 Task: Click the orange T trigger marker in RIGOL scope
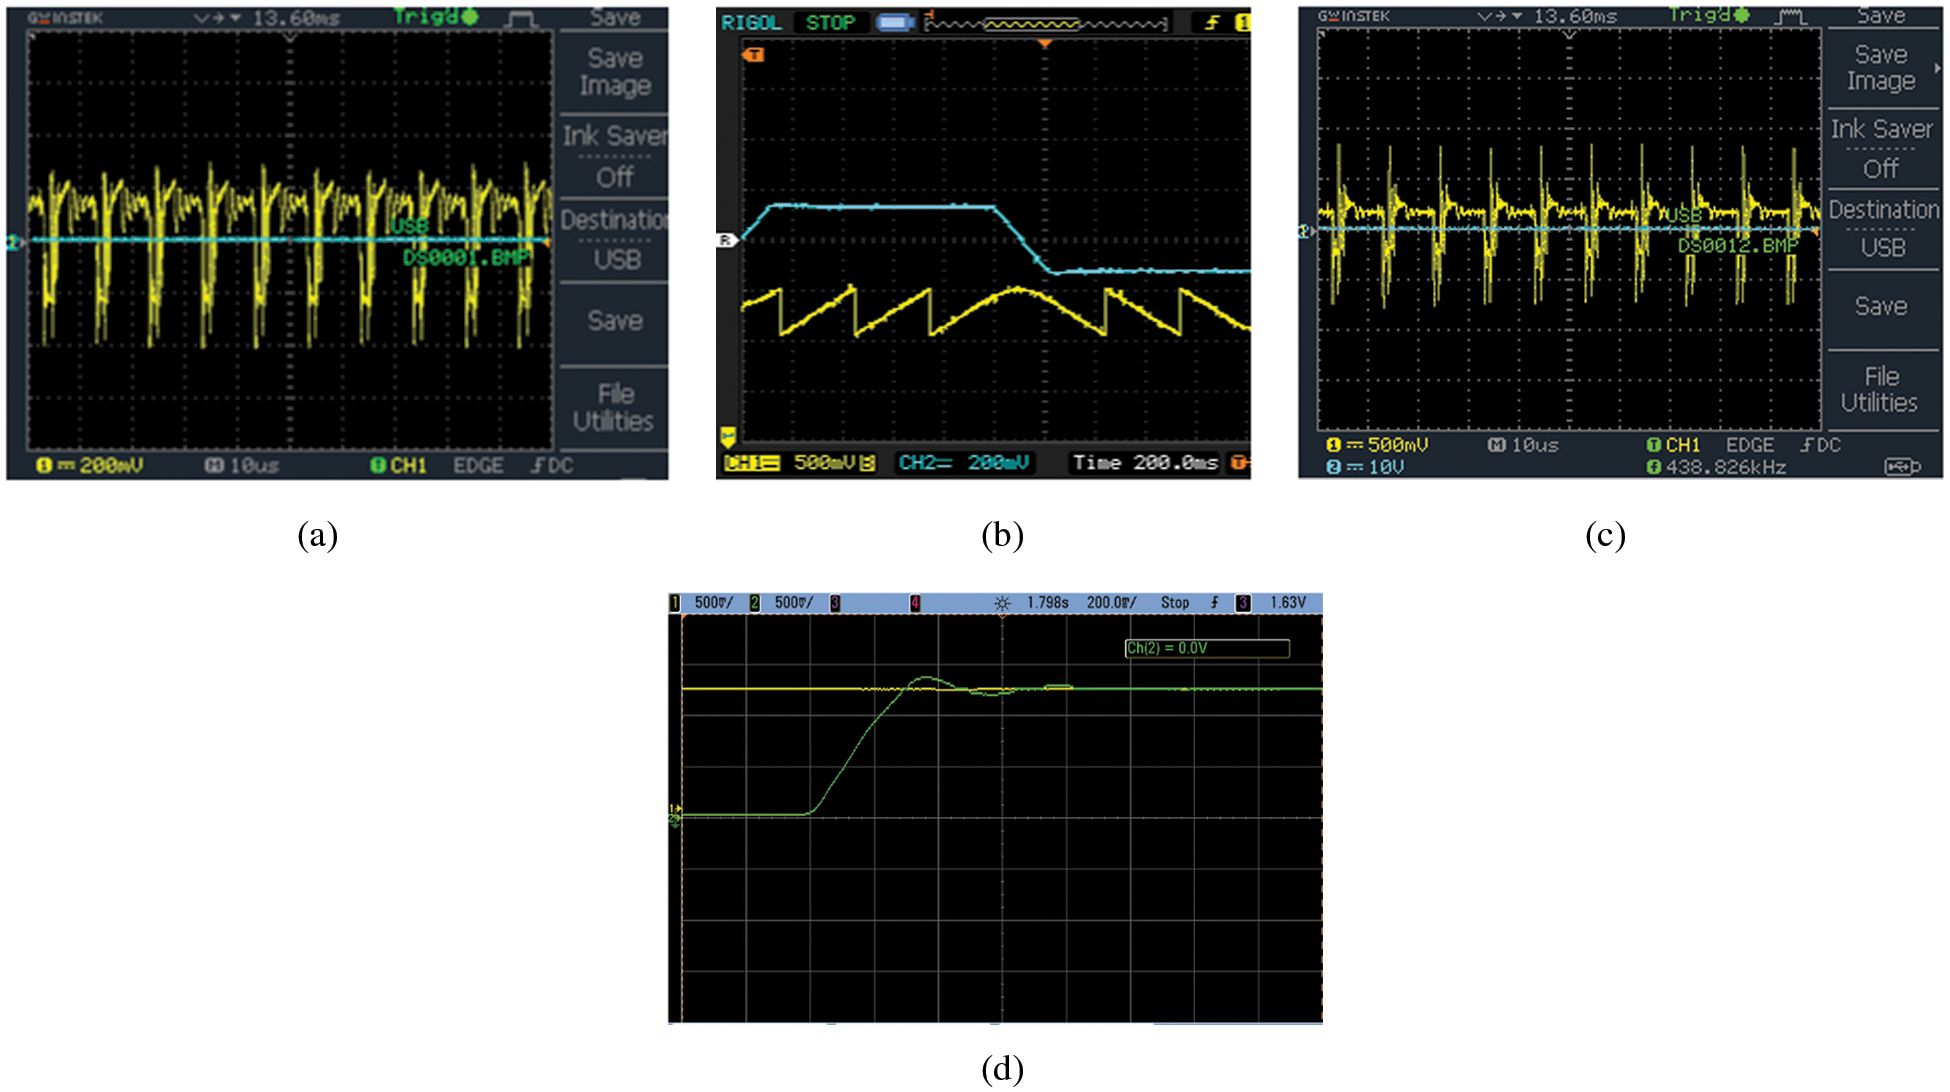click(x=754, y=55)
